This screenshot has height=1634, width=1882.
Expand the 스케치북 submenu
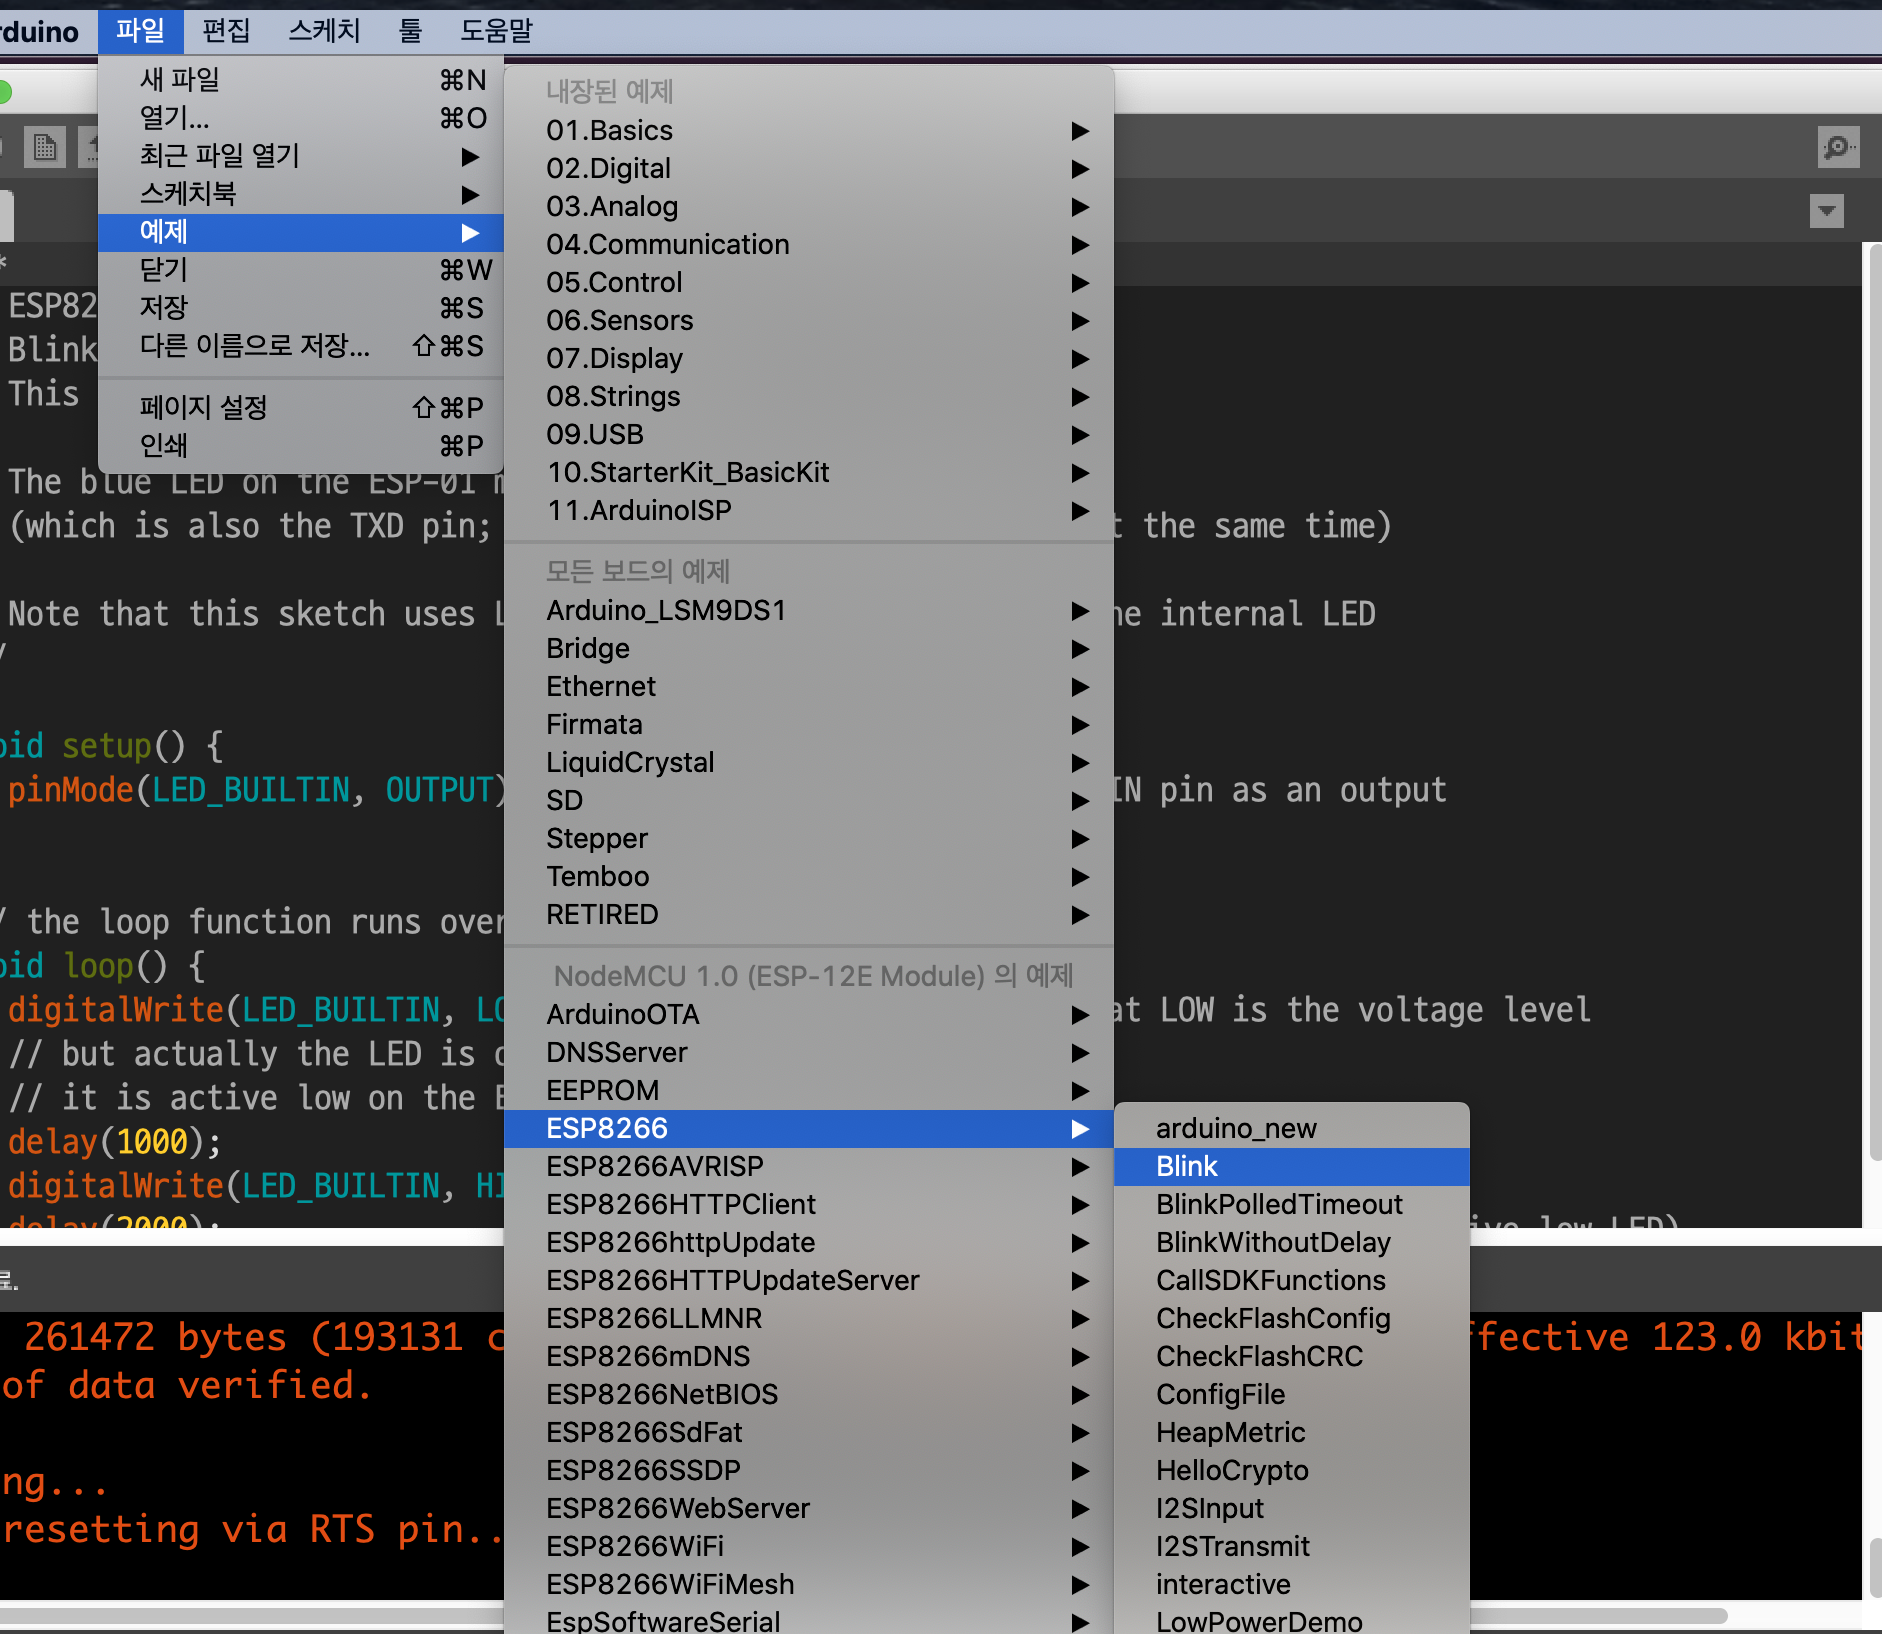pyautogui.click(x=300, y=194)
